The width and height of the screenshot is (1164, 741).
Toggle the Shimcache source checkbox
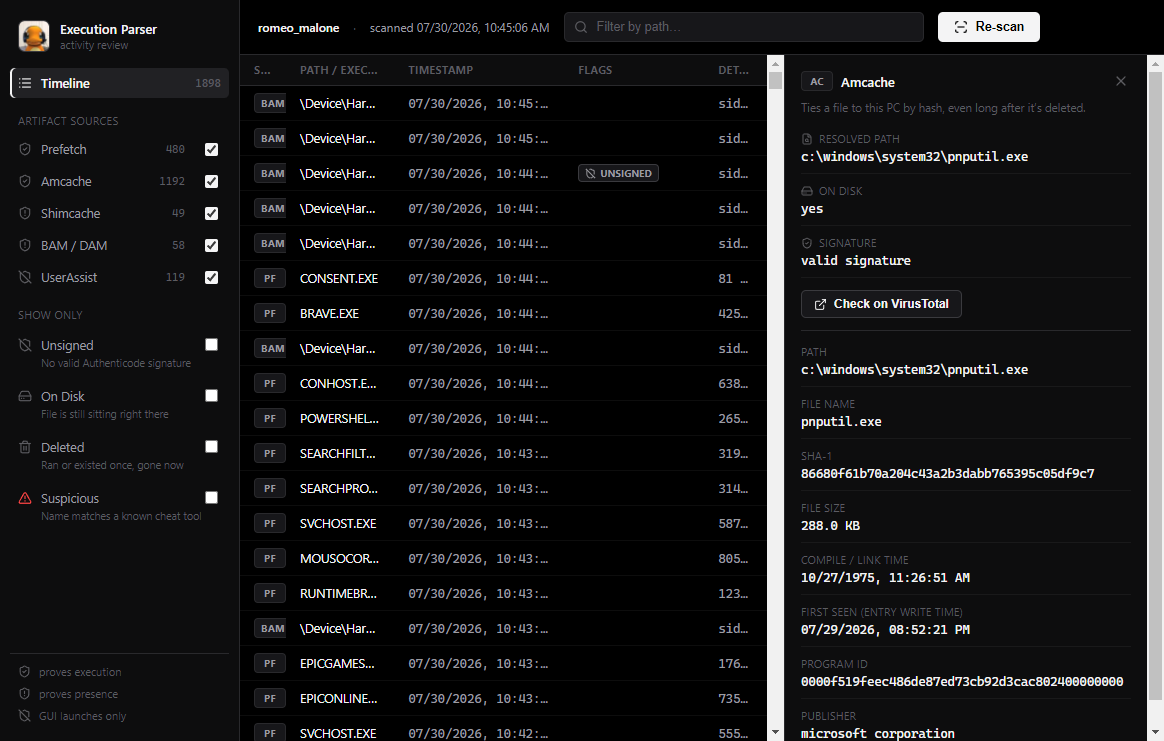pos(212,213)
